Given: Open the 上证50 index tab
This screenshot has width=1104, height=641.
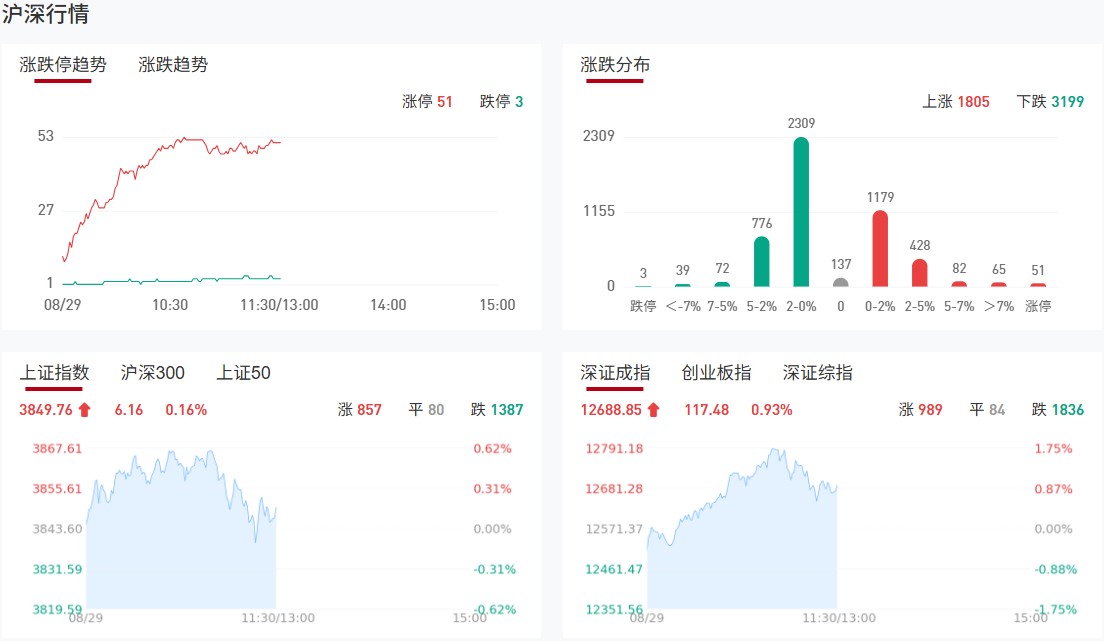Looking at the screenshot, I should tap(243, 373).
